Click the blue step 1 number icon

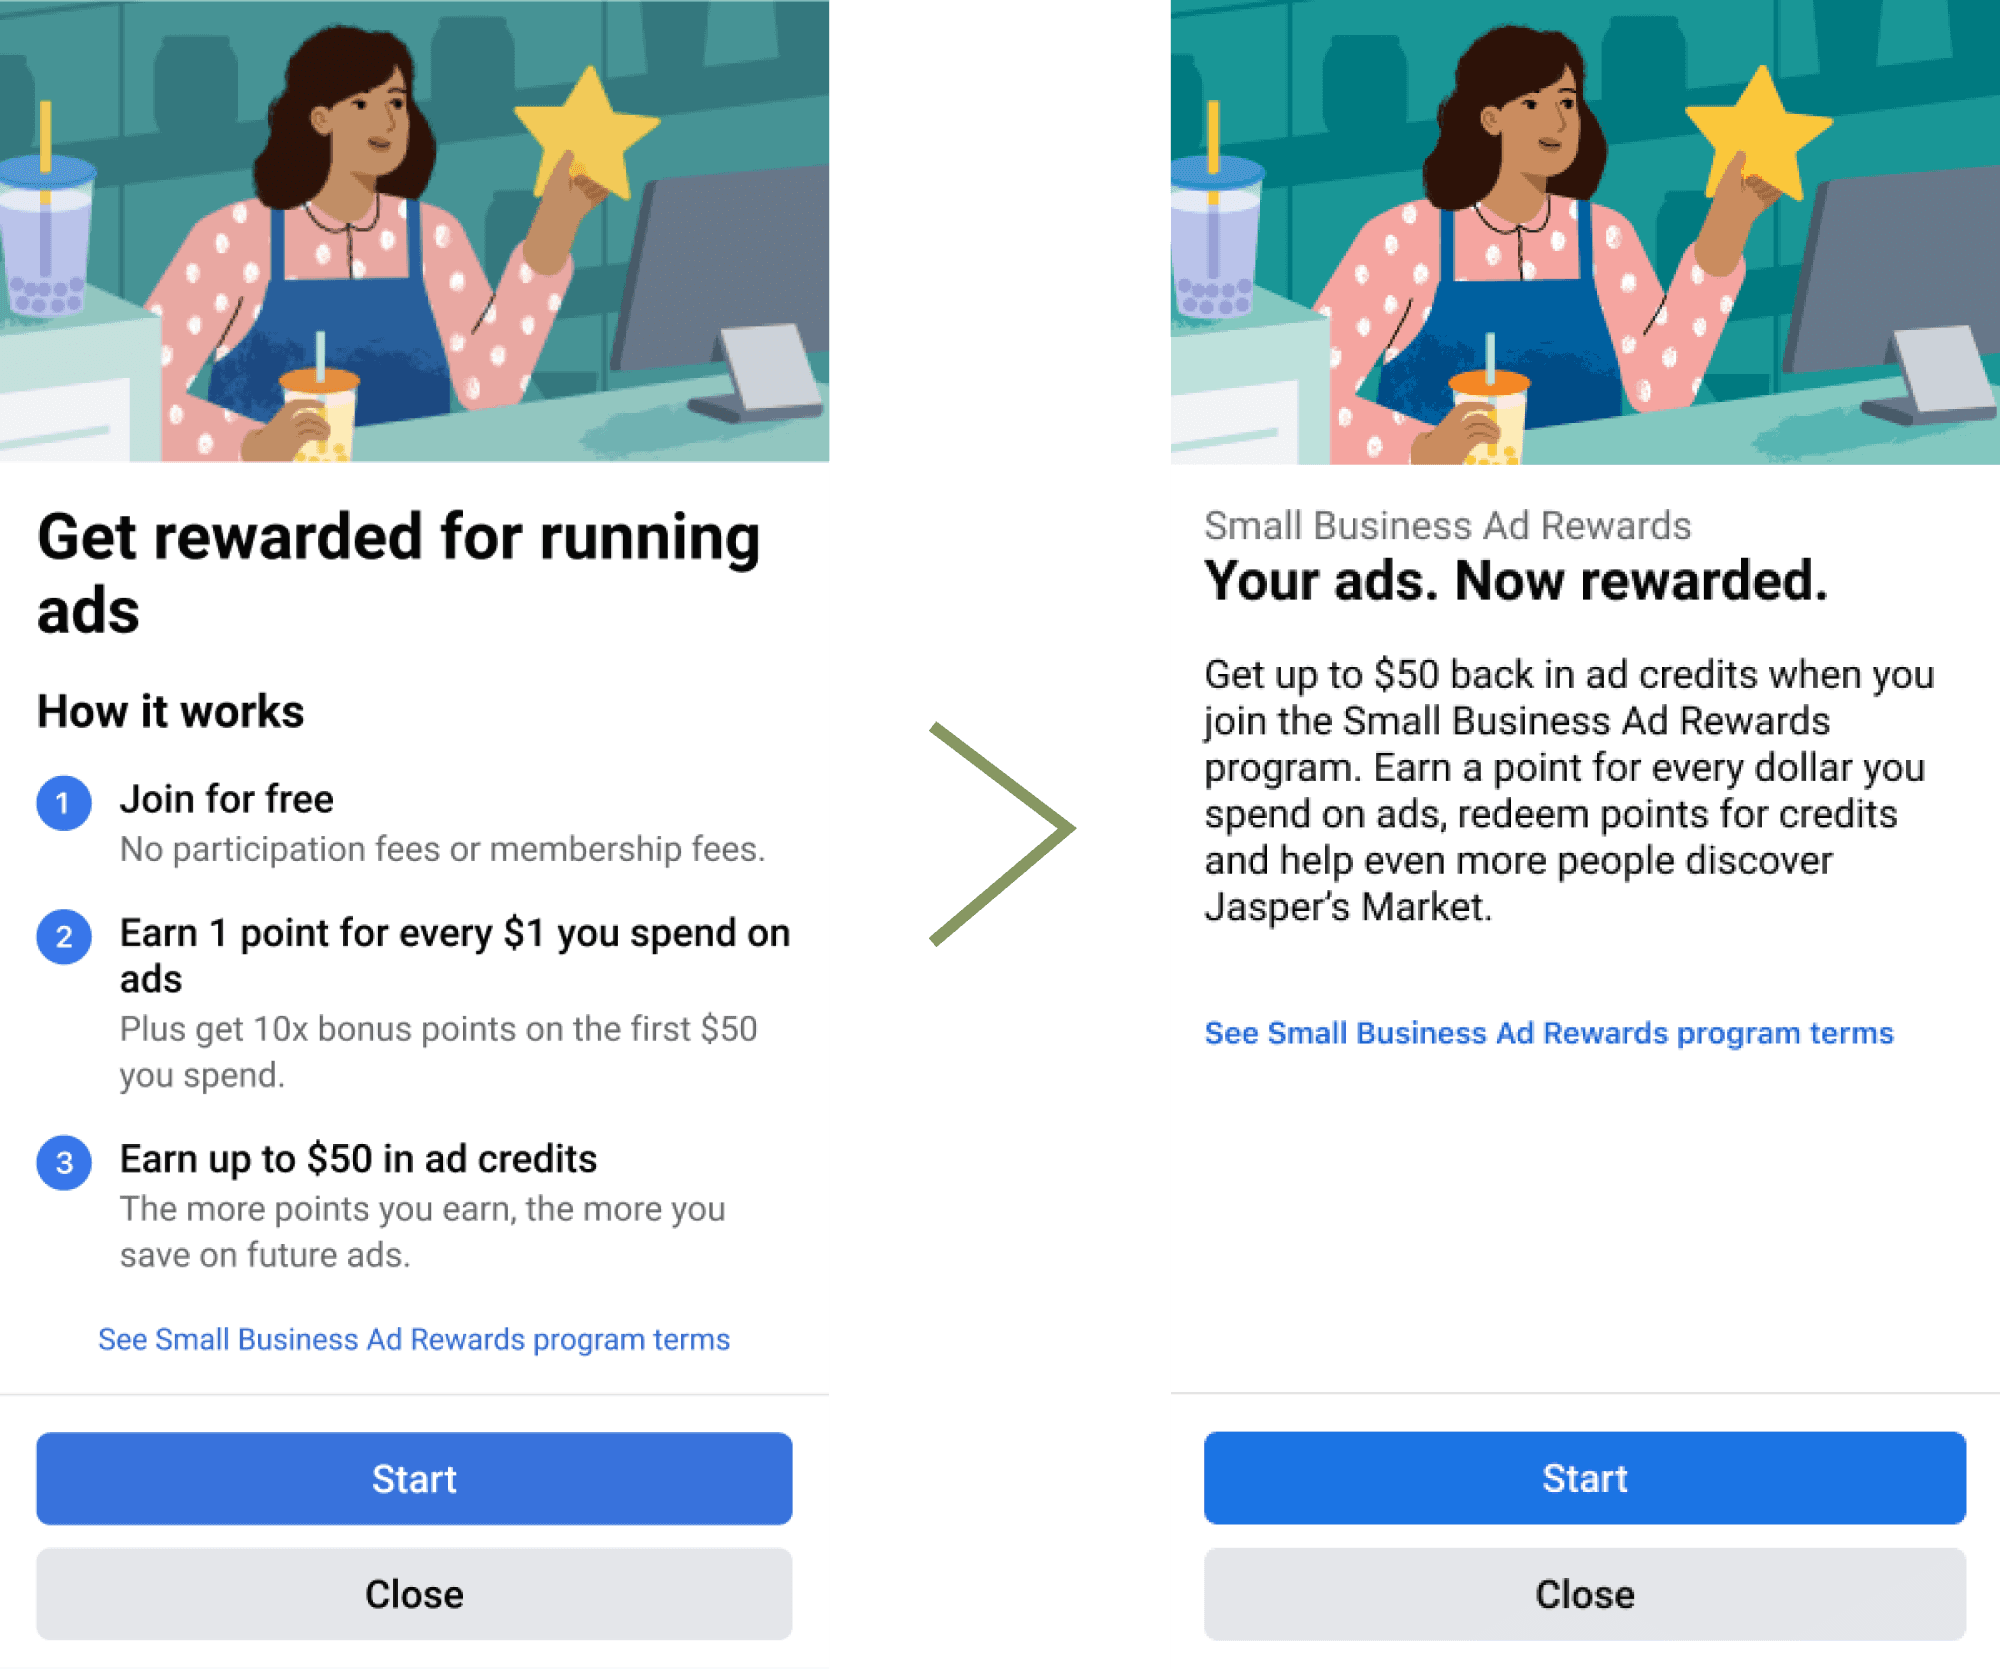64,803
